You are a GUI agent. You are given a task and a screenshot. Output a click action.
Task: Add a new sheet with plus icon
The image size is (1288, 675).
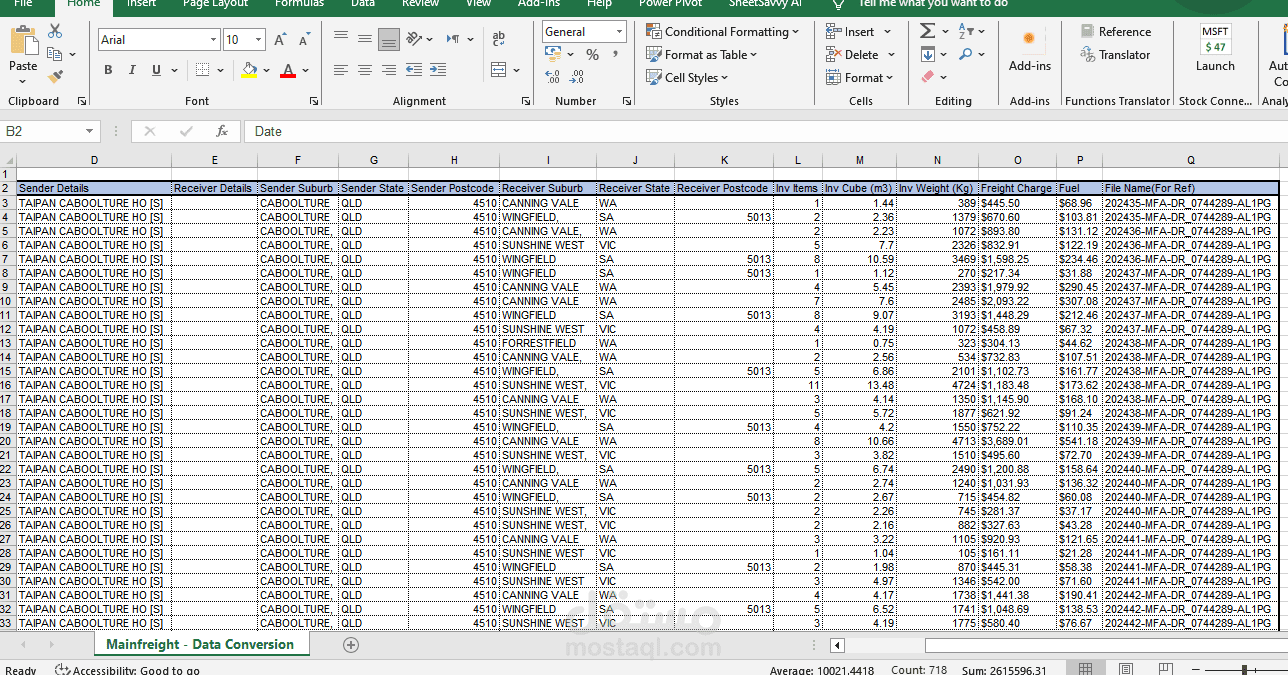click(351, 645)
